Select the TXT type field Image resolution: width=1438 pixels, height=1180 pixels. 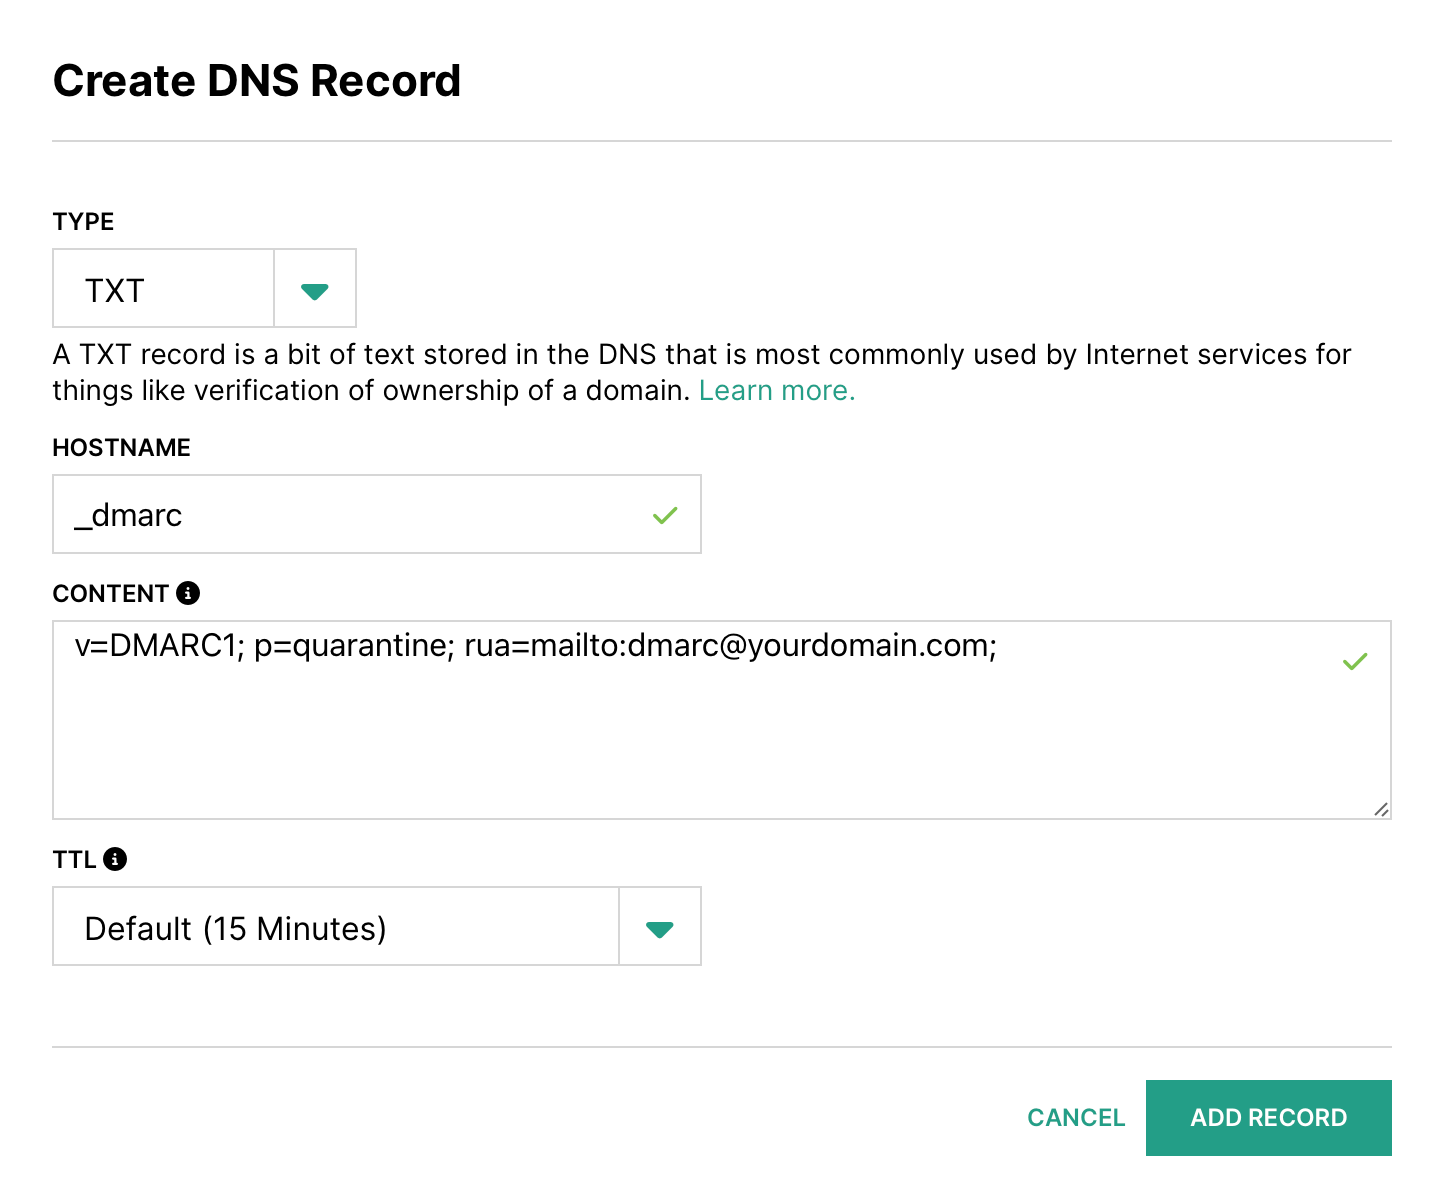click(x=163, y=289)
